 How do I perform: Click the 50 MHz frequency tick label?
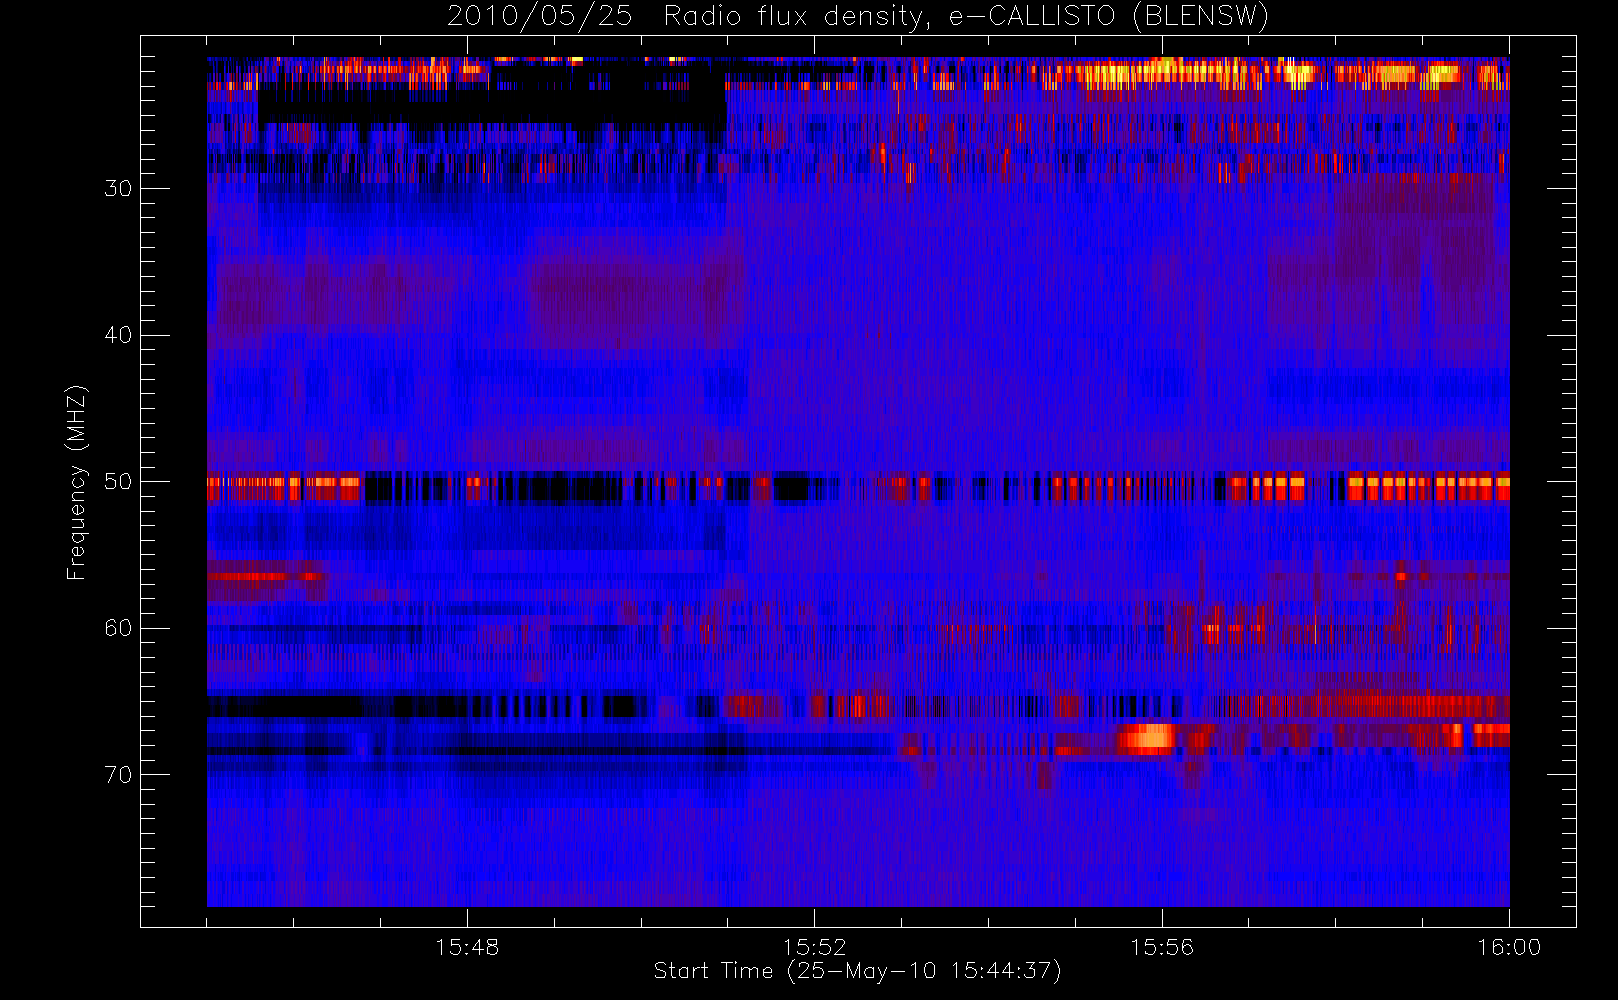click(118, 481)
